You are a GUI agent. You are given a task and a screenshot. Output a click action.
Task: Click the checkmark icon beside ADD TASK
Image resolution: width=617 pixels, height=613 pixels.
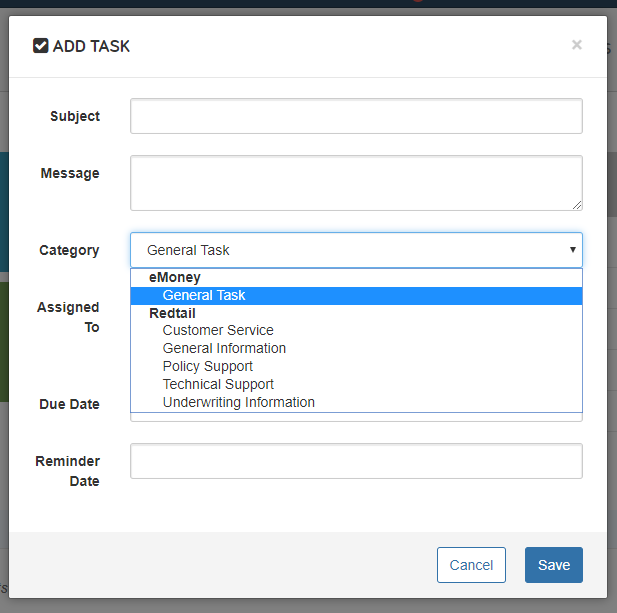coord(41,46)
